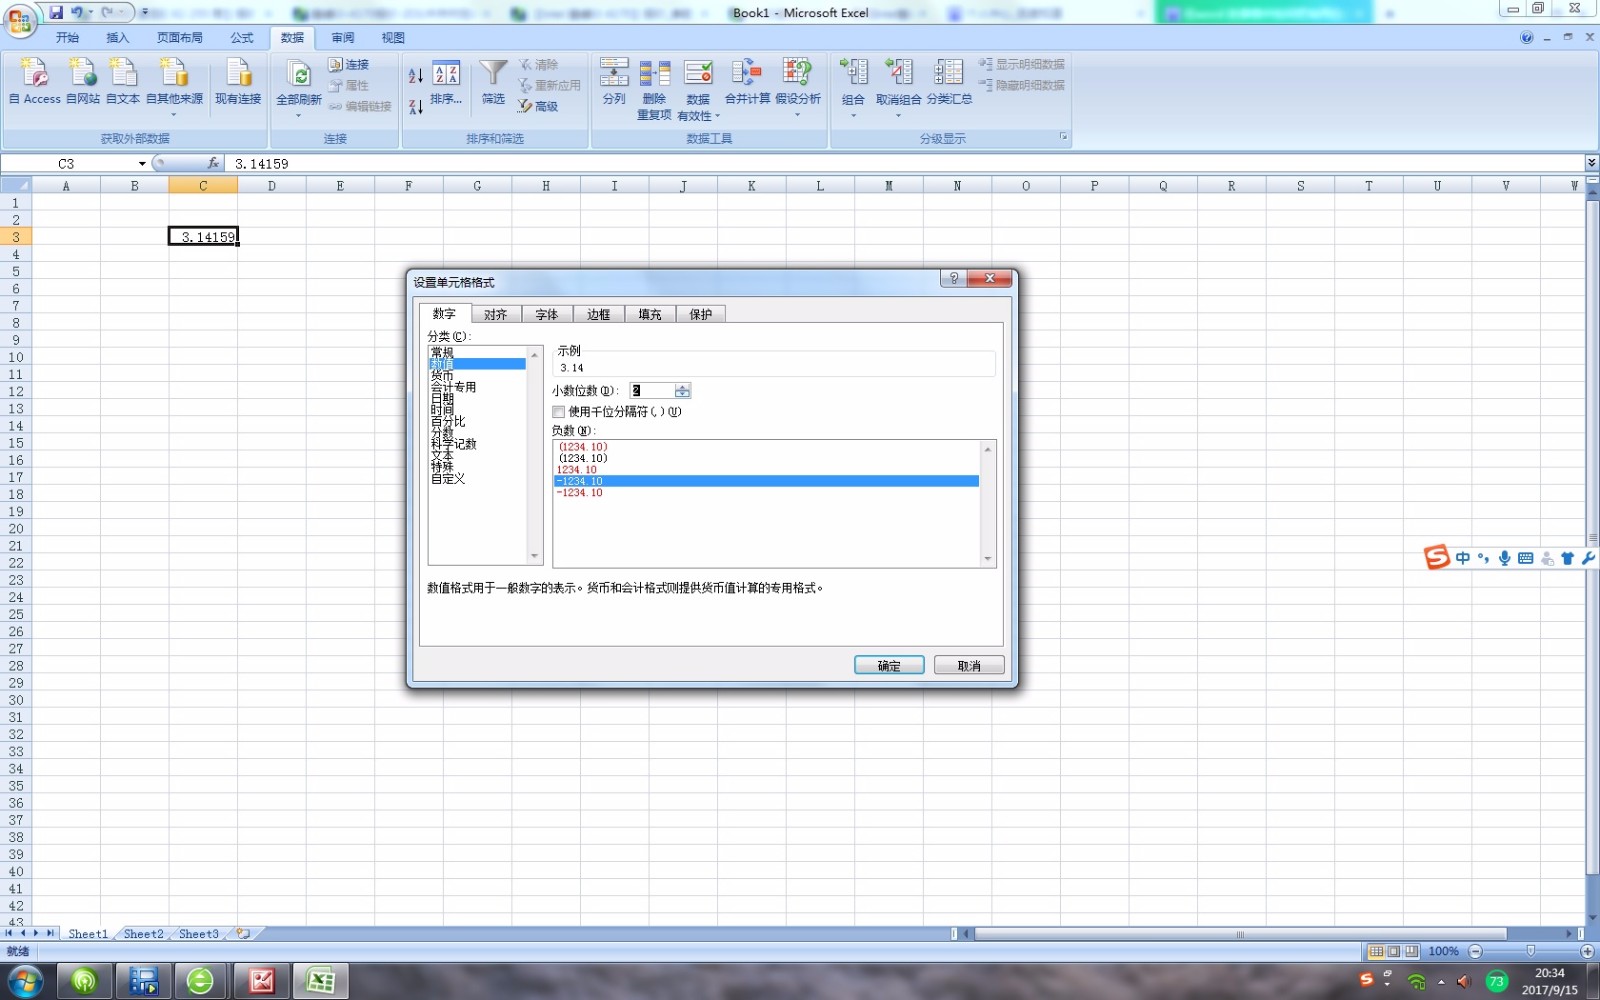Select 货币 in the category list

[x=442, y=376]
